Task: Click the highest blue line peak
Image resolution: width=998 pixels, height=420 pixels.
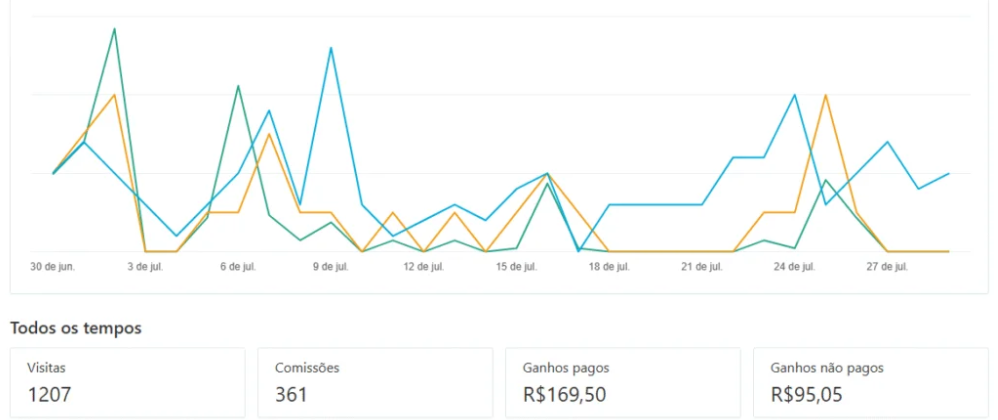Action: (331, 48)
